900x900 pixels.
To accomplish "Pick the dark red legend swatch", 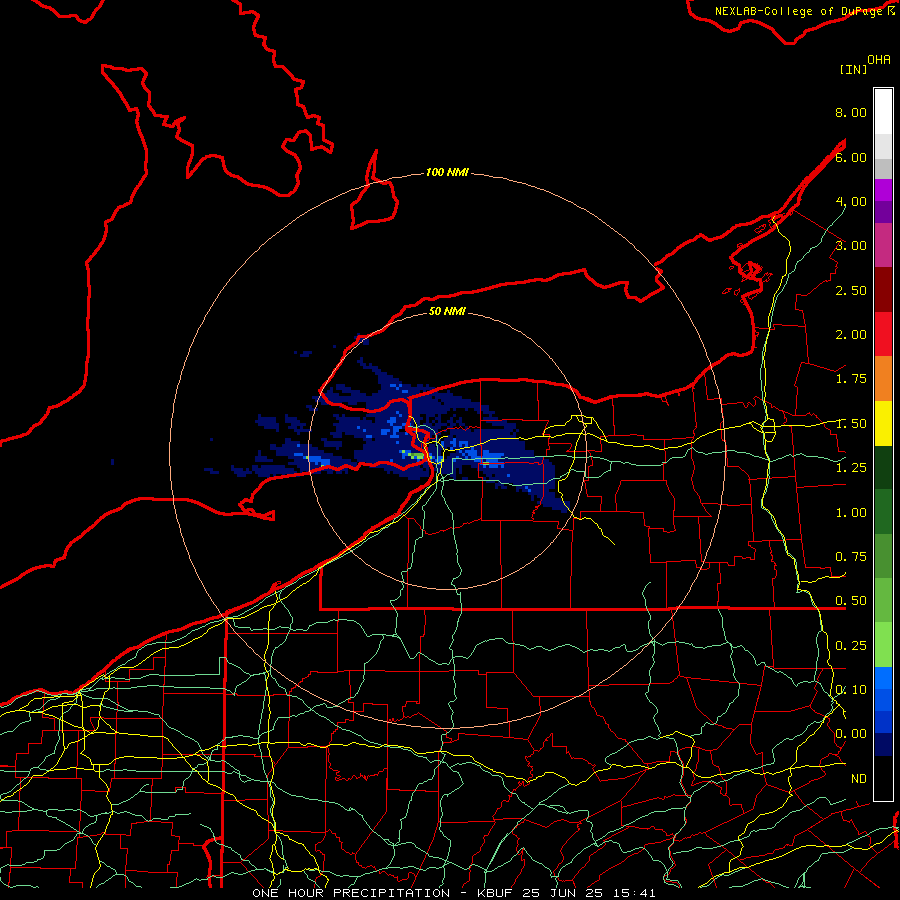I will (883, 290).
